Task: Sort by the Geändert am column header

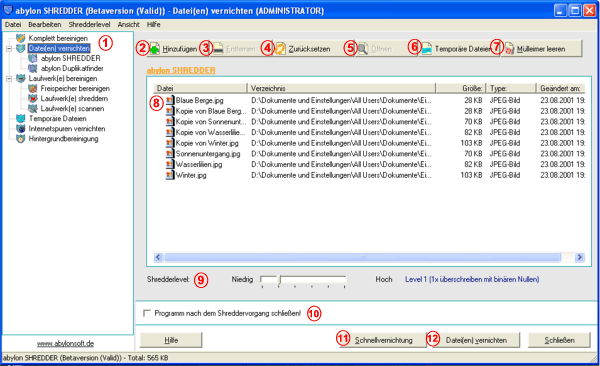Action: 561,88
